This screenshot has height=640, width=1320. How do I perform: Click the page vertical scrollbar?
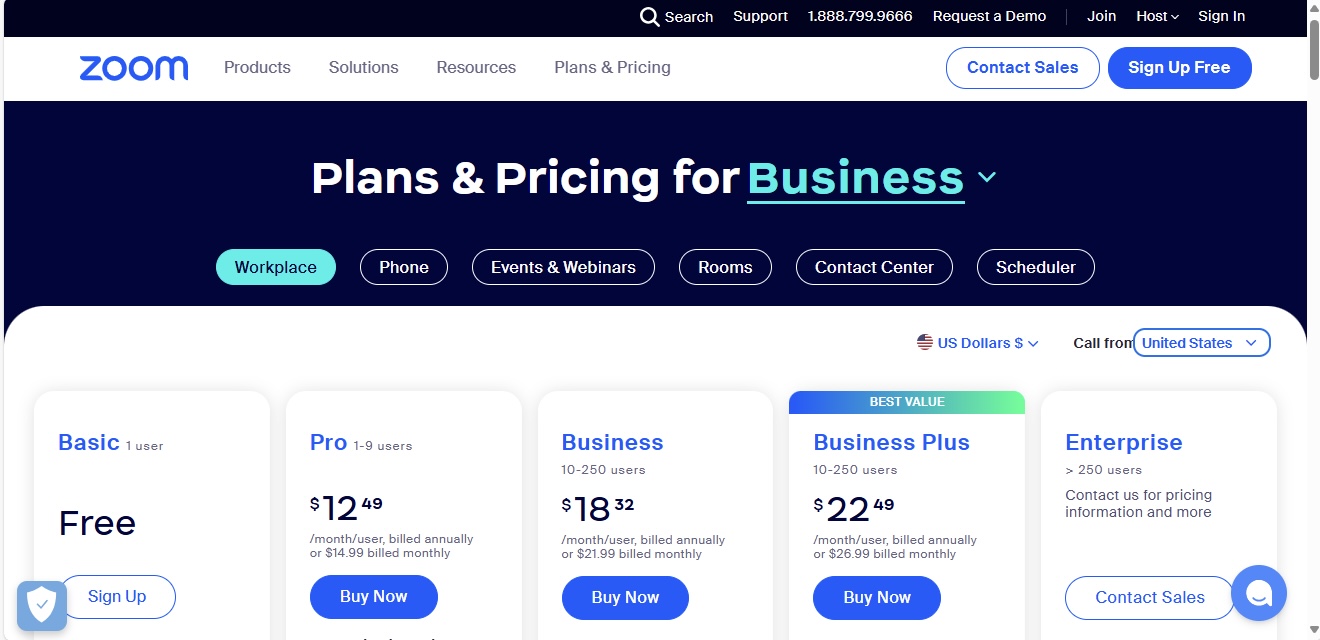pyautogui.click(x=1314, y=320)
